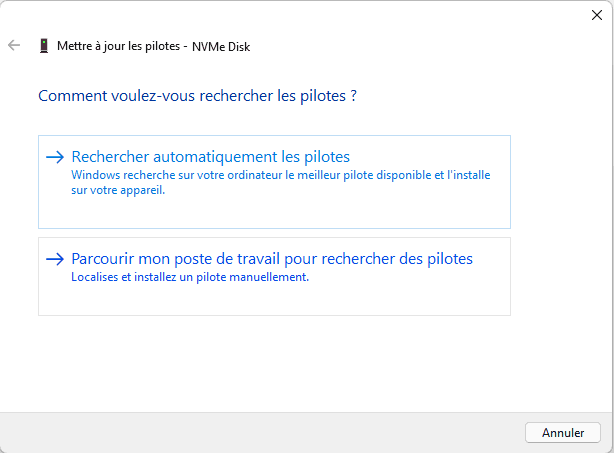Click the NVMe Disk device icon
Screen dimensions: 614x453
43,45
